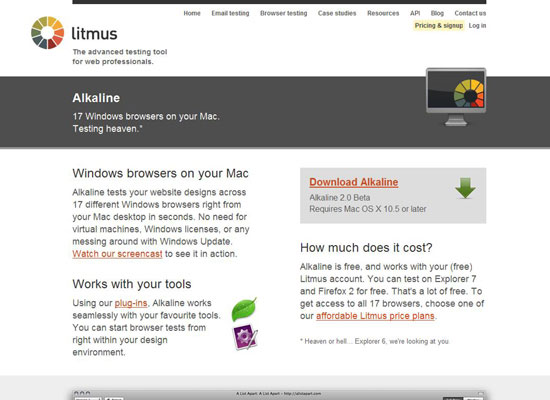Viewport: 550px width, 400px height.
Task: Open Case studies in navigation
Action: coord(337,13)
